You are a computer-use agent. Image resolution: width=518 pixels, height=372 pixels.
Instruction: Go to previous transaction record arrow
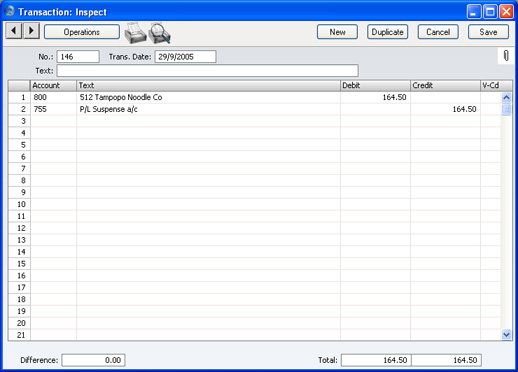pos(14,31)
